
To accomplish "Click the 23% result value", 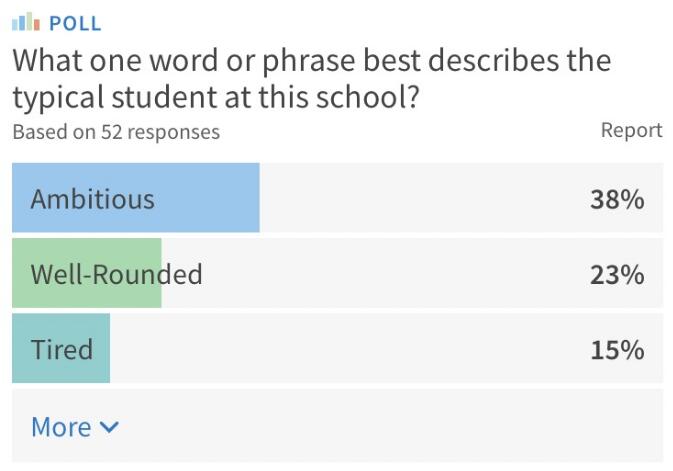I will tap(616, 273).
